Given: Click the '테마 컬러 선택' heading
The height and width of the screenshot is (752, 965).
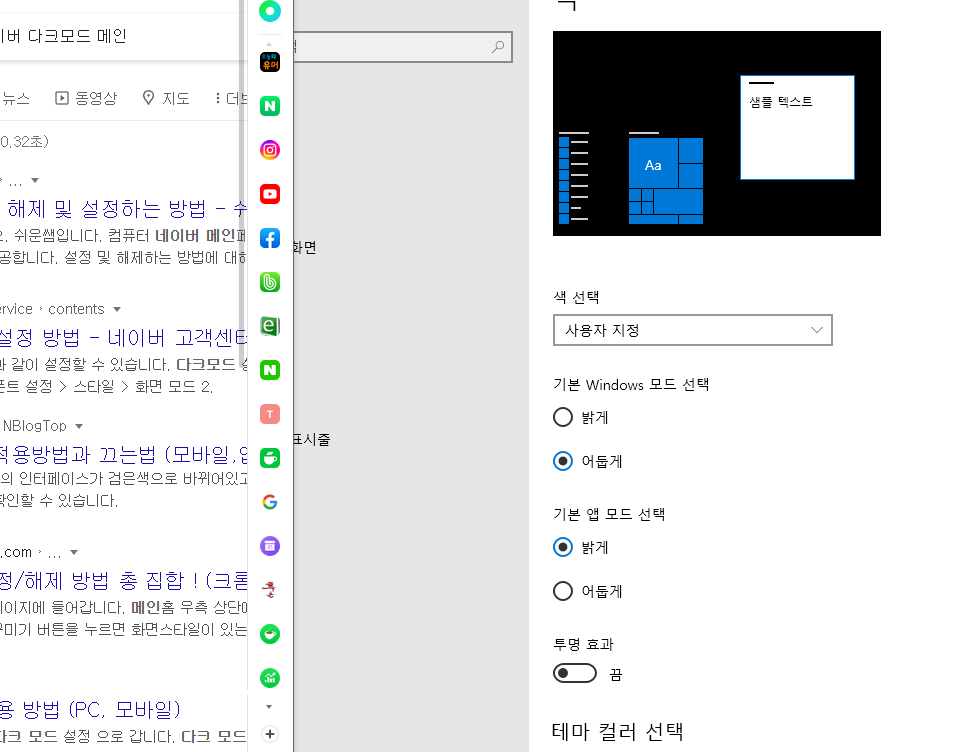Looking at the screenshot, I should coord(617,731).
